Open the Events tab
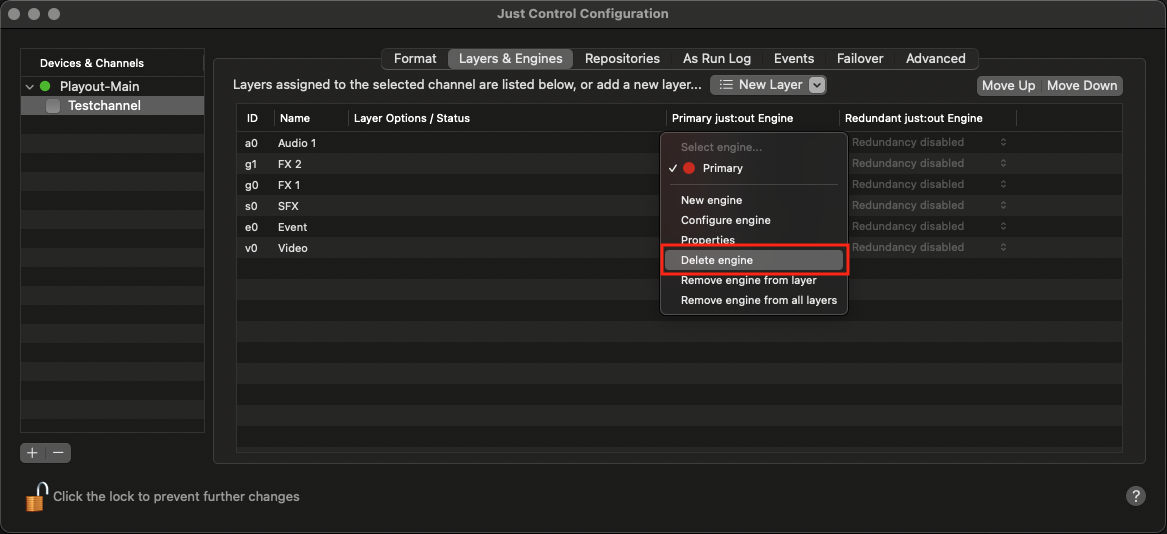The width and height of the screenshot is (1167, 534). 794,59
